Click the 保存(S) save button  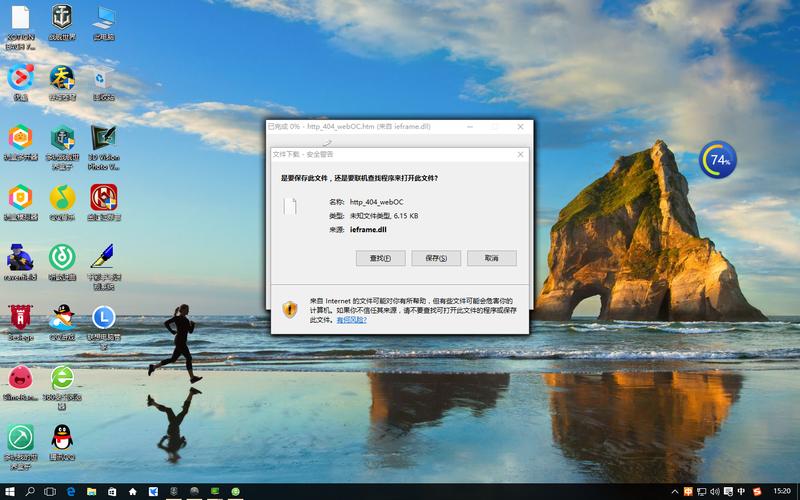pyautogui.click(x=436, y=258)
